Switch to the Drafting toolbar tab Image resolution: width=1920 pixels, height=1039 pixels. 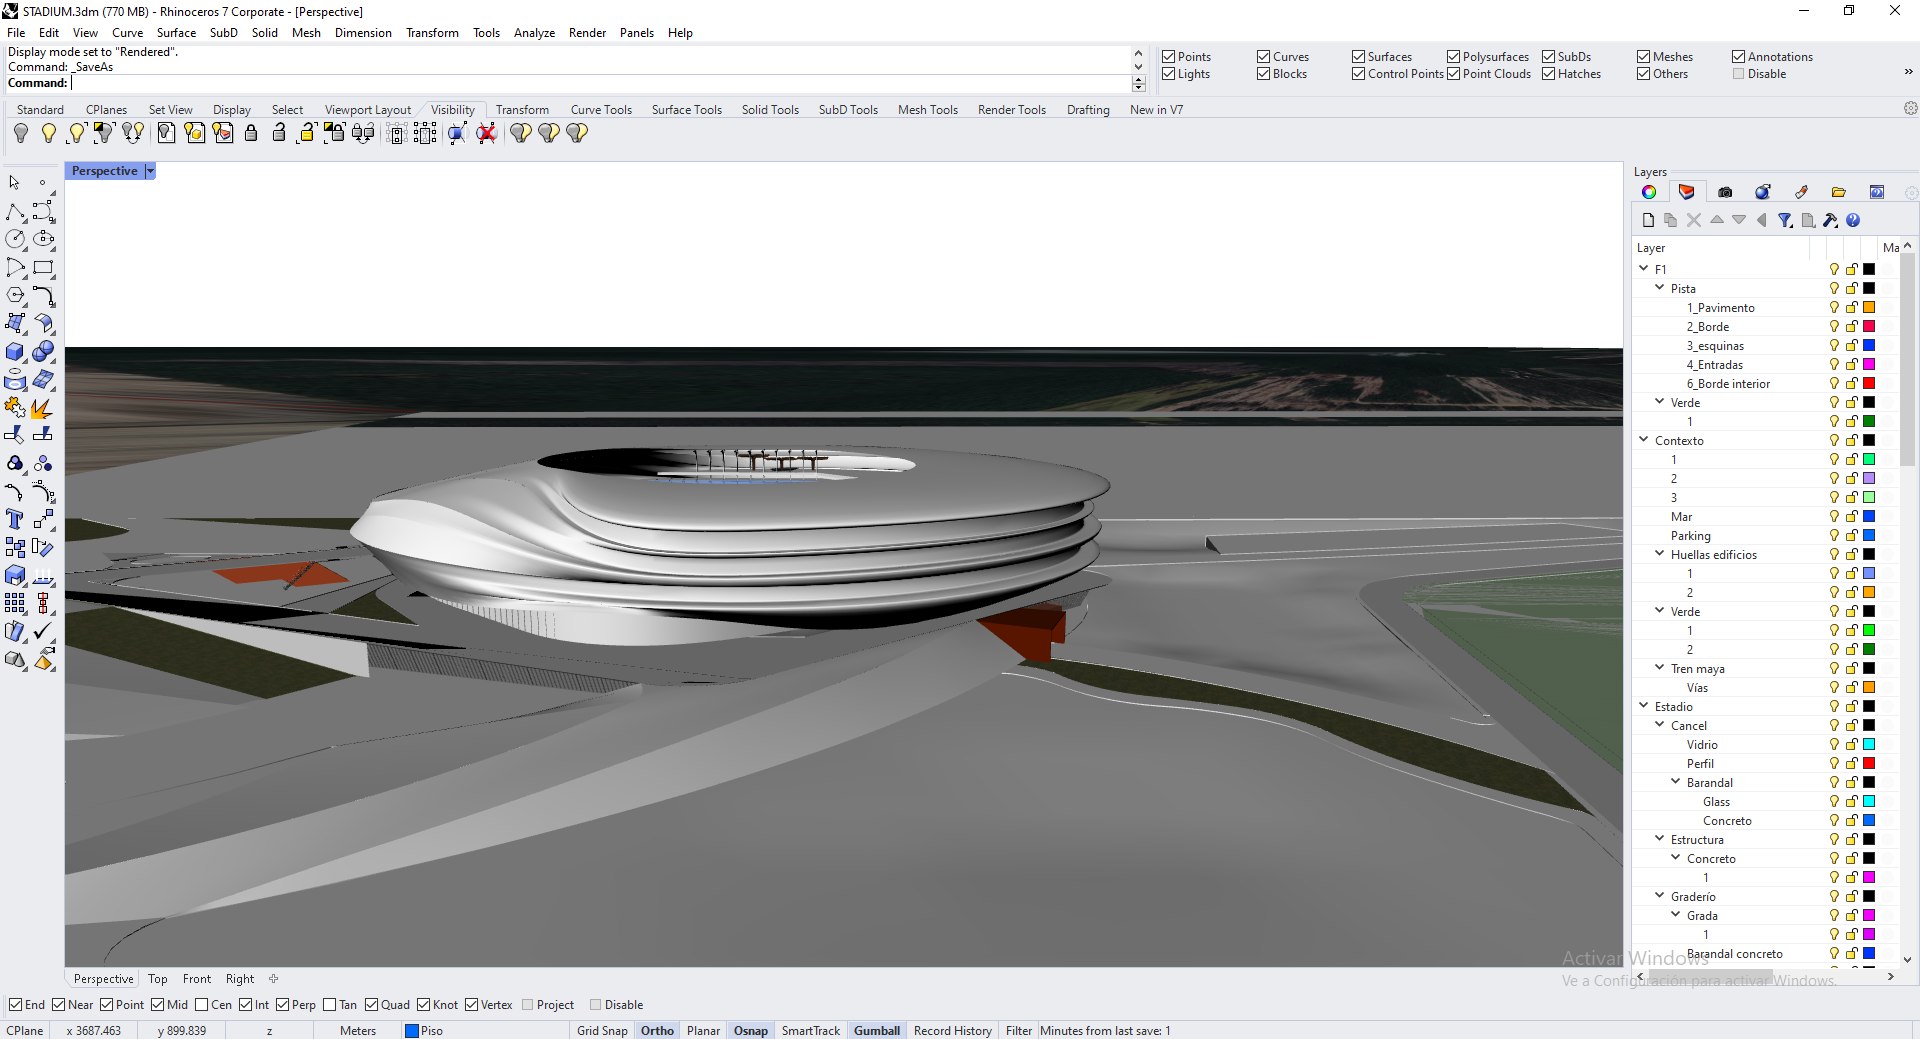(x=1088, y=110)
